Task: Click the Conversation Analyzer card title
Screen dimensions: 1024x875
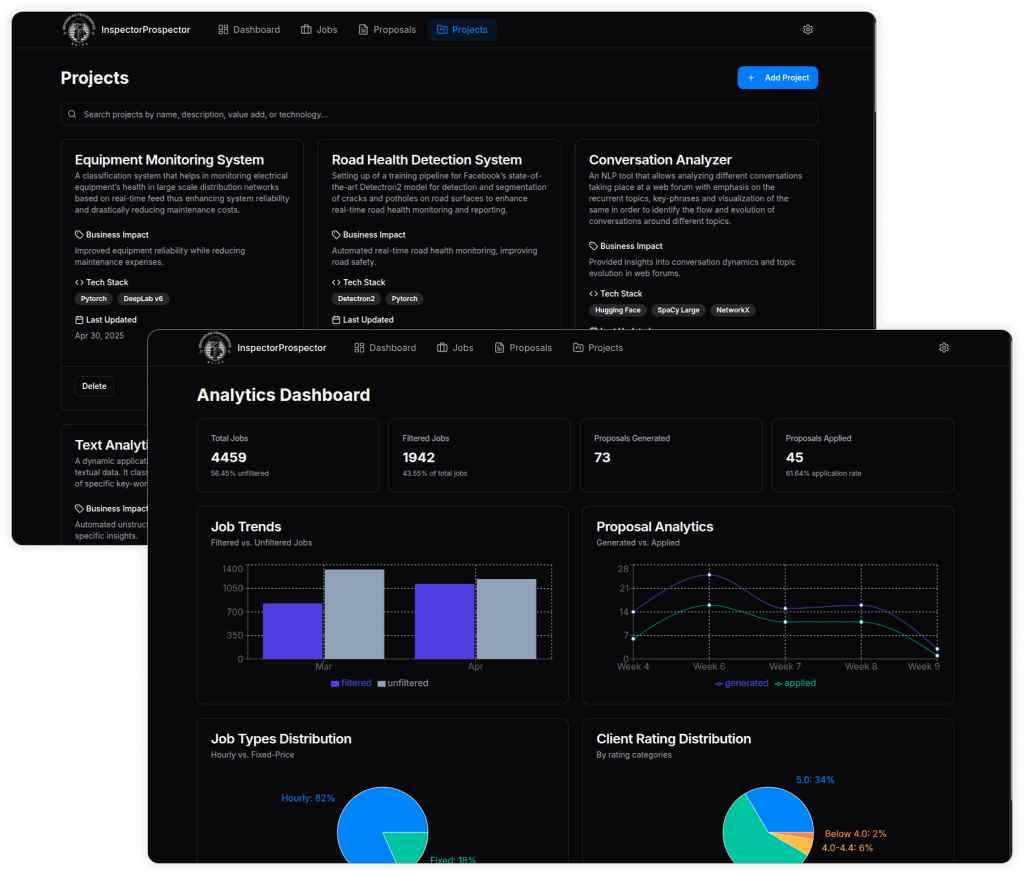Action: point(660,160)
